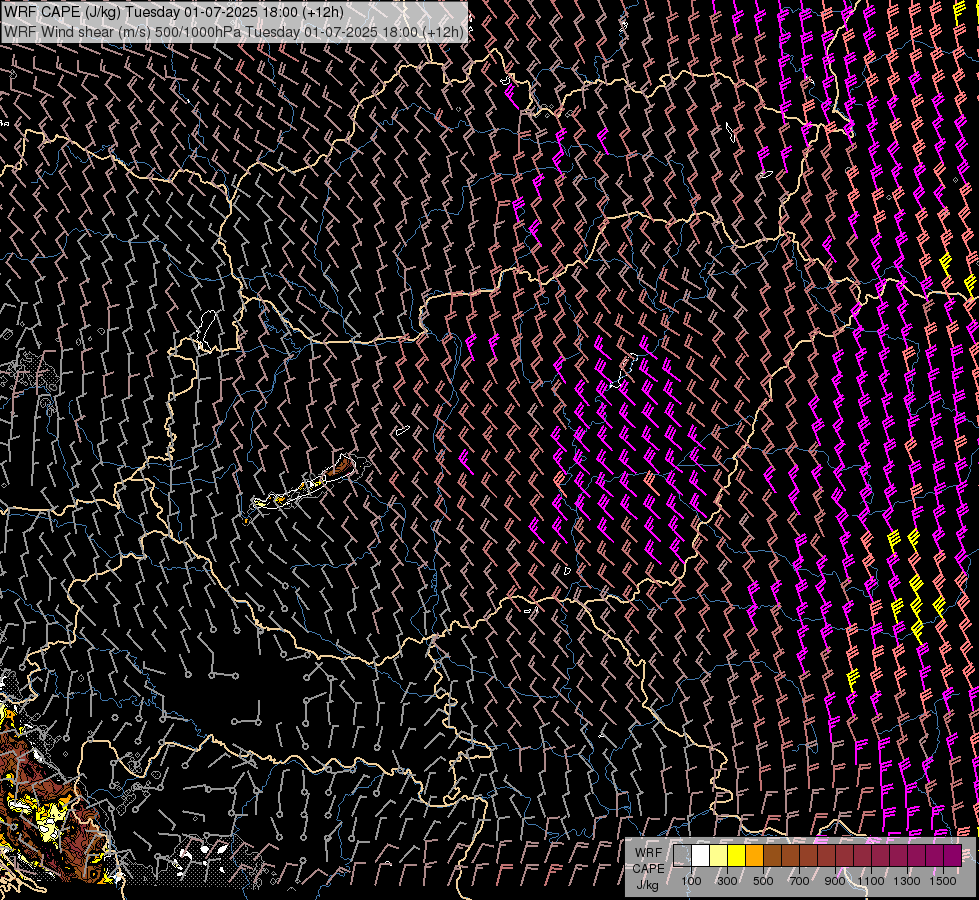Image resolution: width=979 pixels, height=900 pixels.
Task: Click the 1100 tick label on the legend
Action: 871,881
